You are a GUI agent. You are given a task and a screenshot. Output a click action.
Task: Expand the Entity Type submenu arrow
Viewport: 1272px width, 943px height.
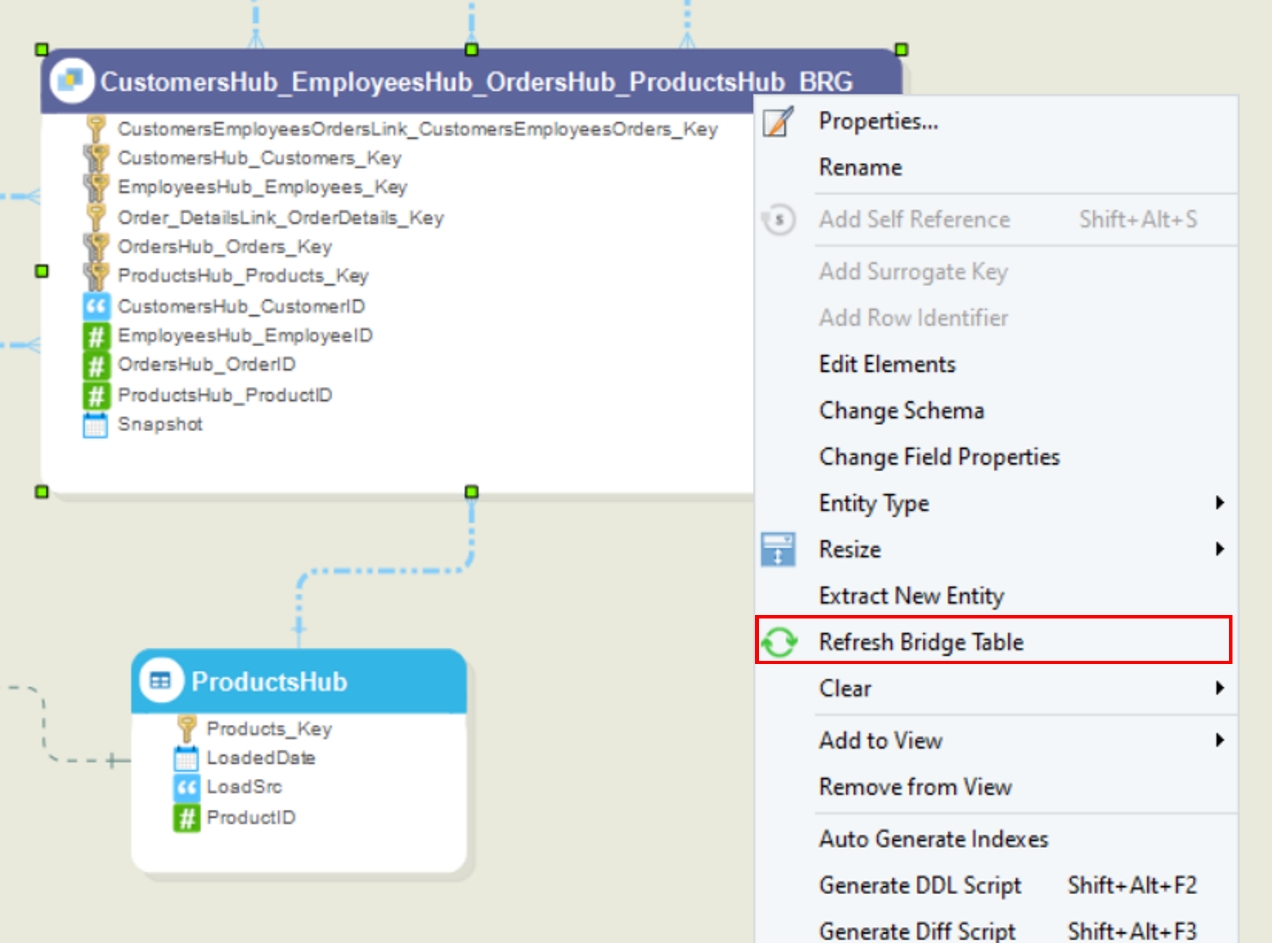click(x=1219, y=503)
